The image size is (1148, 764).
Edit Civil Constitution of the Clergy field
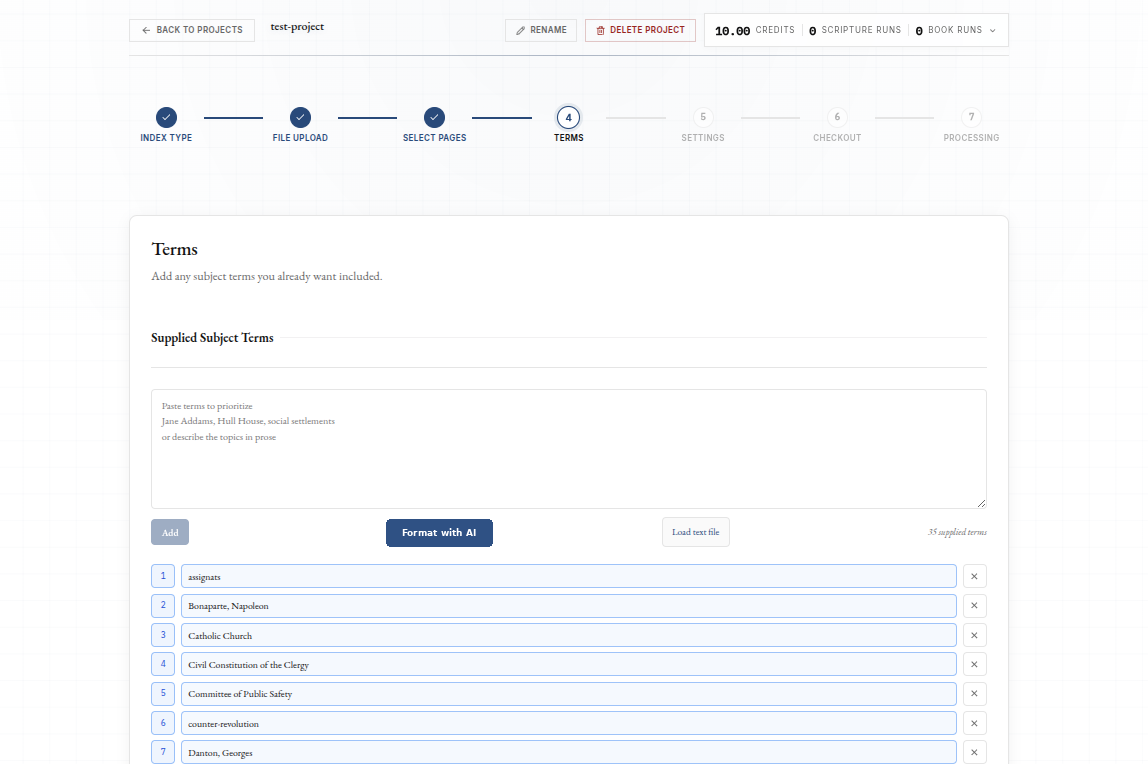coord(569,664)
